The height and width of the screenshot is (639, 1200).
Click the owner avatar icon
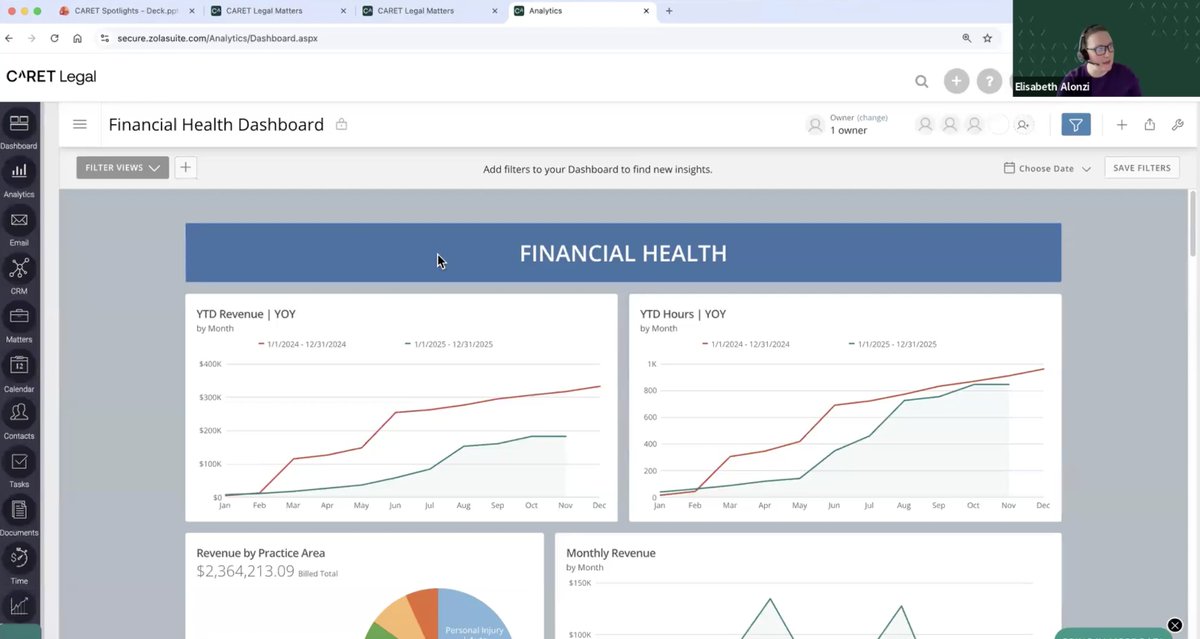click(815, 125)
